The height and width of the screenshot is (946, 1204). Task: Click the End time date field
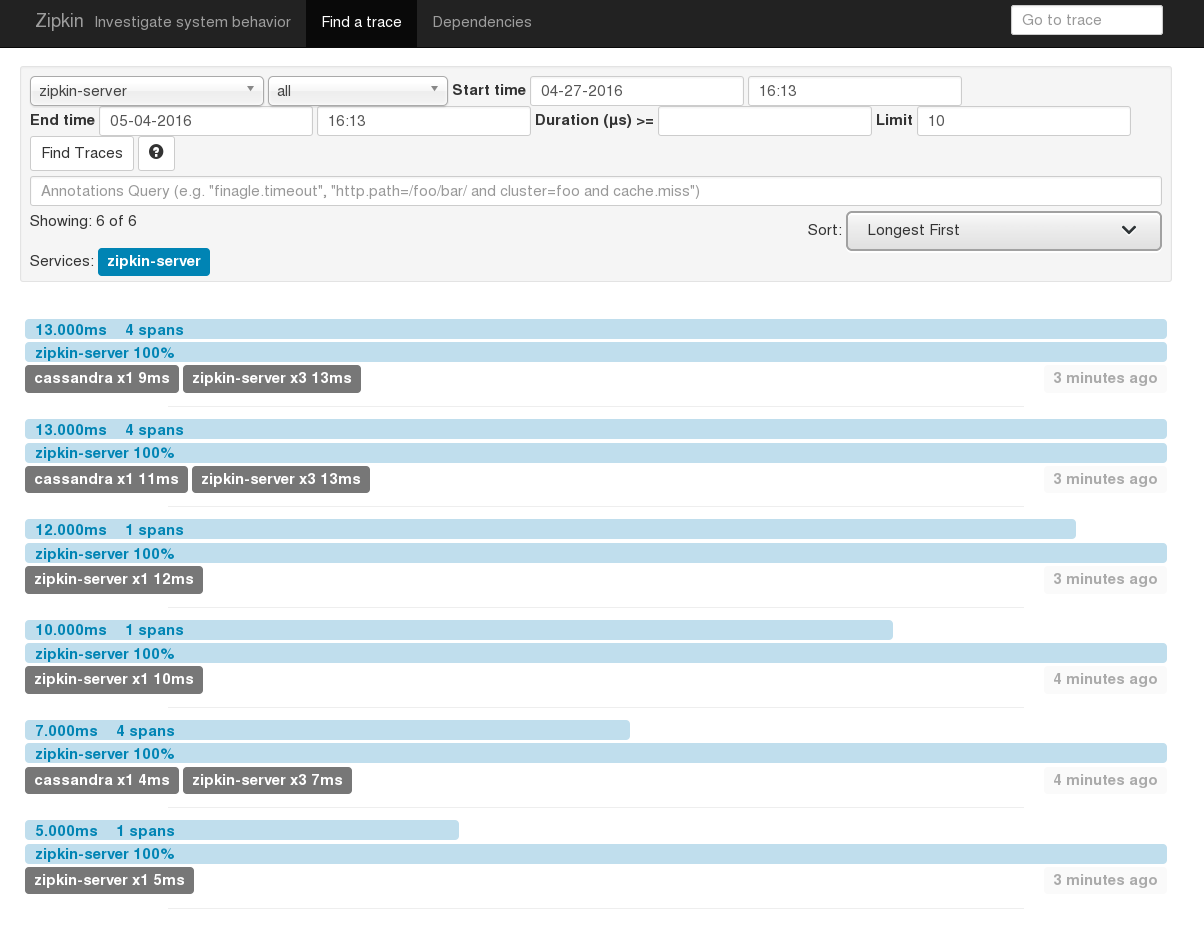tap(205, 120)
